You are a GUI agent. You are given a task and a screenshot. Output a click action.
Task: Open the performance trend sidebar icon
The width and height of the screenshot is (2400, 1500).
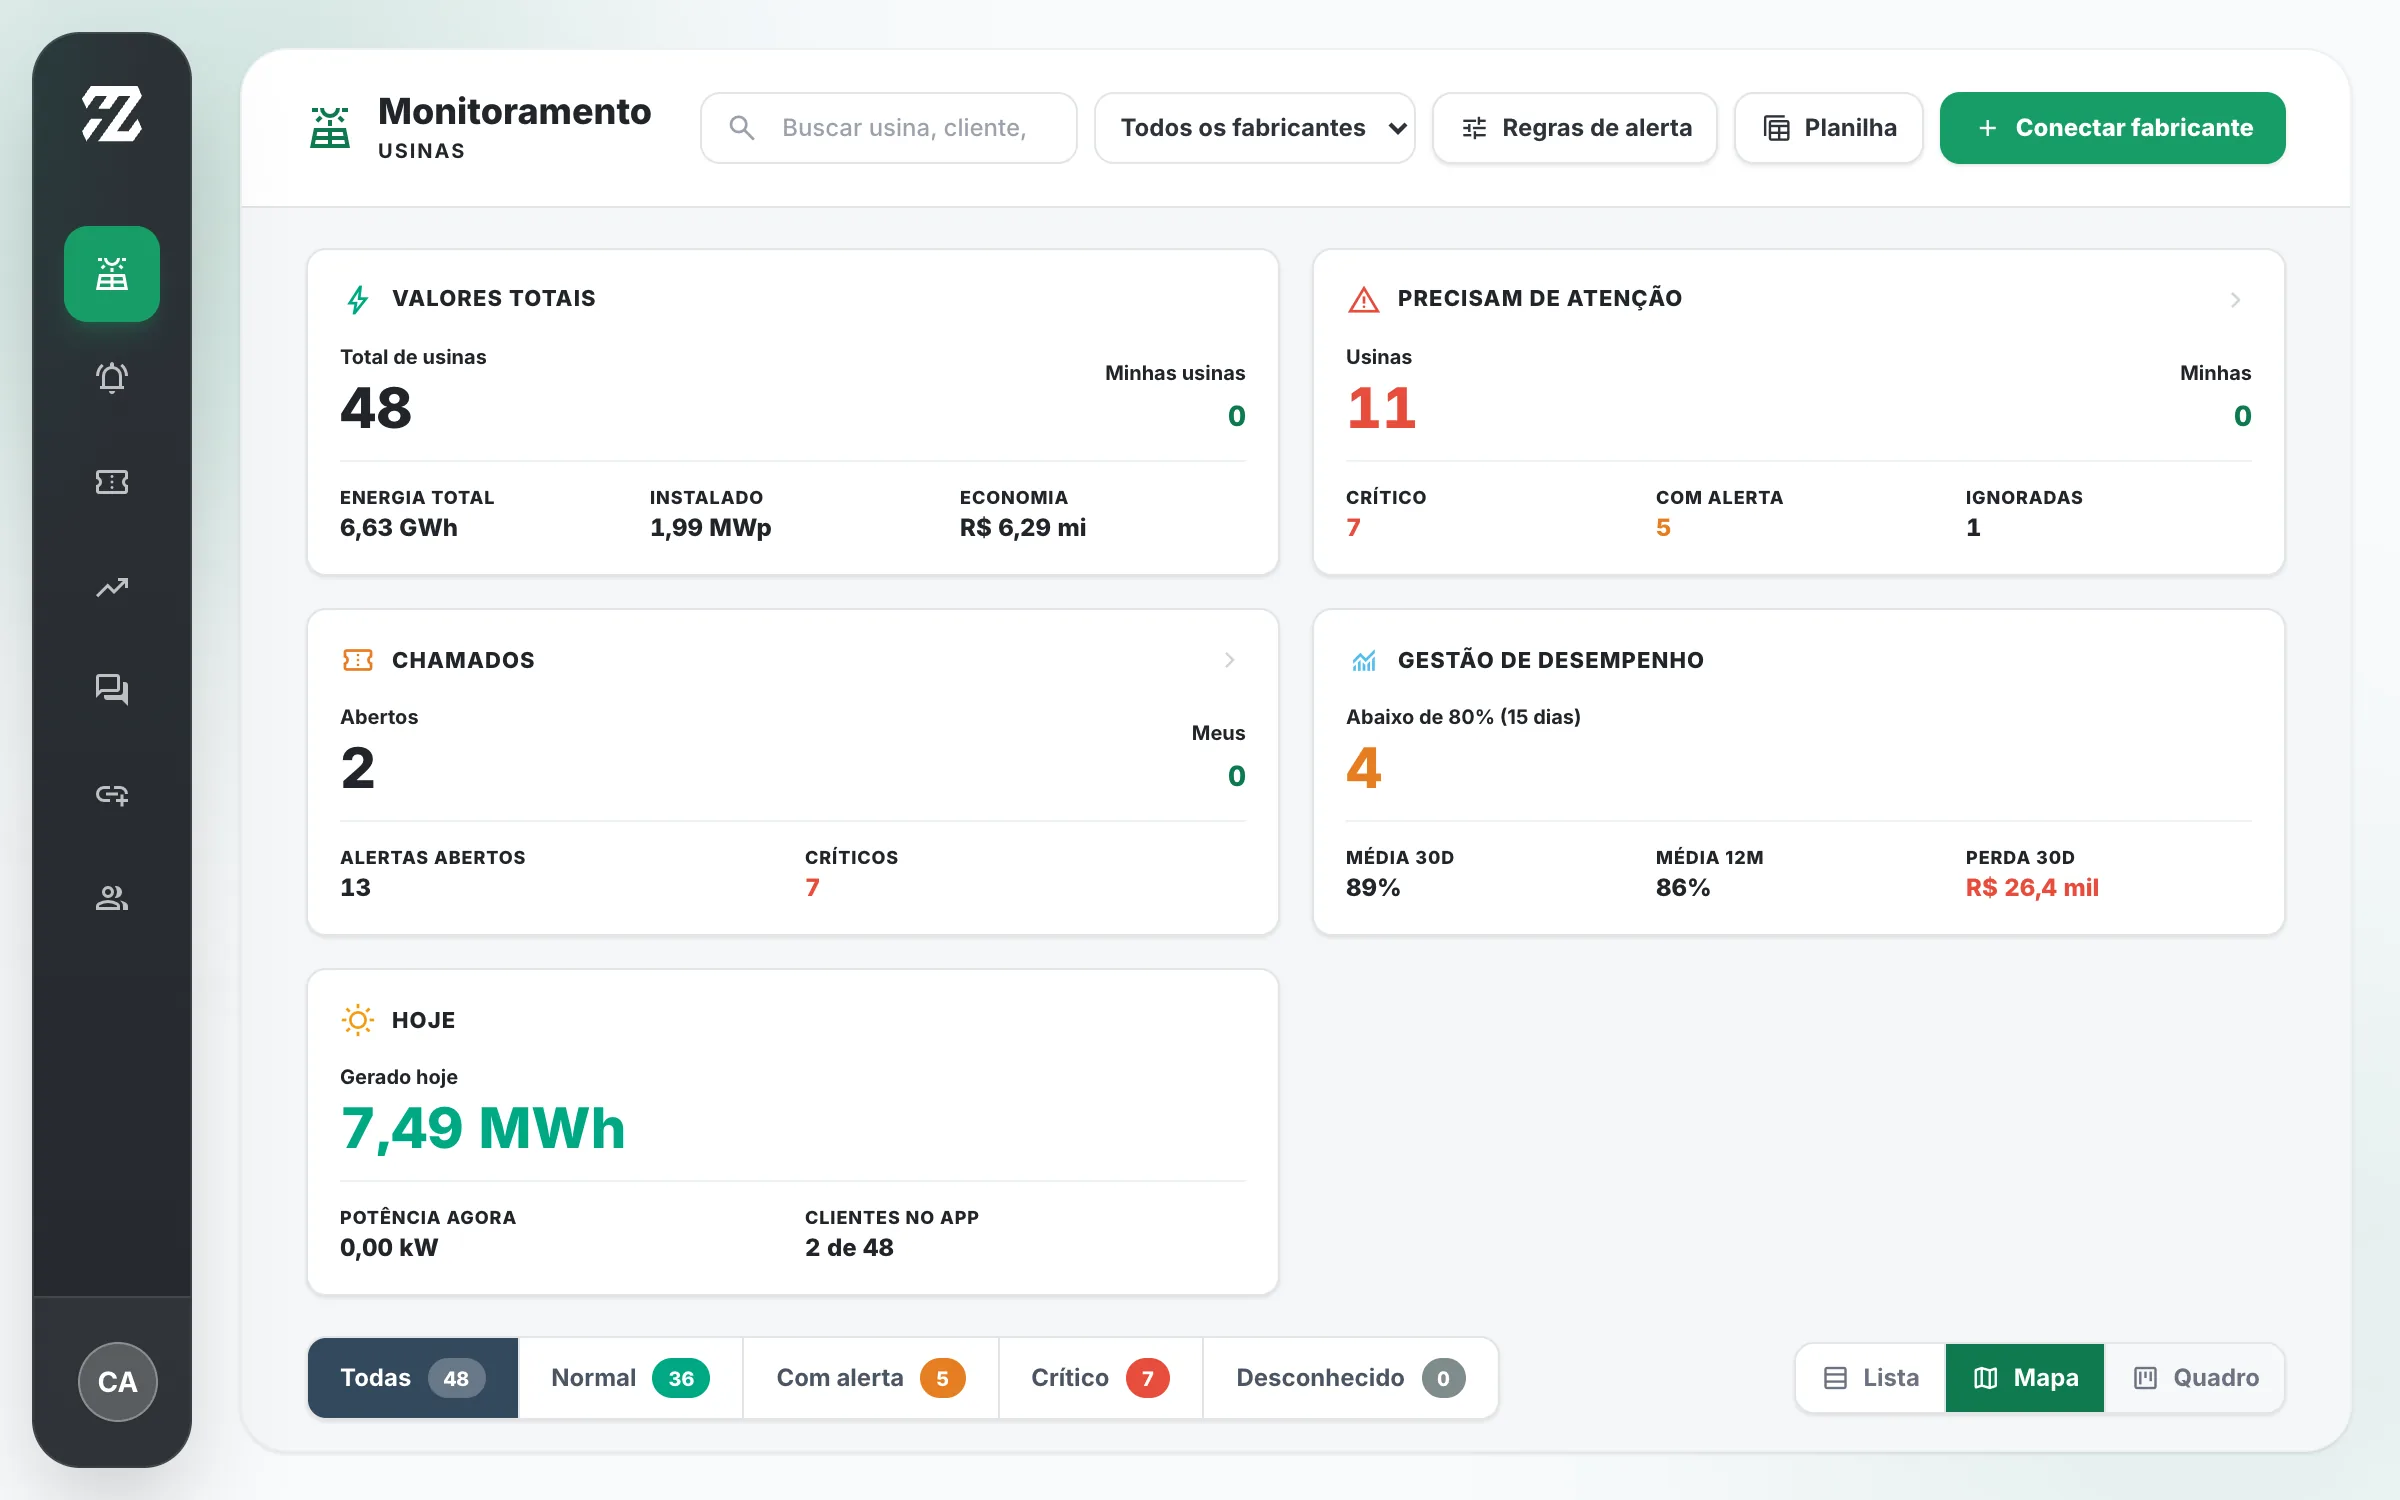click(x=112, y=587)
